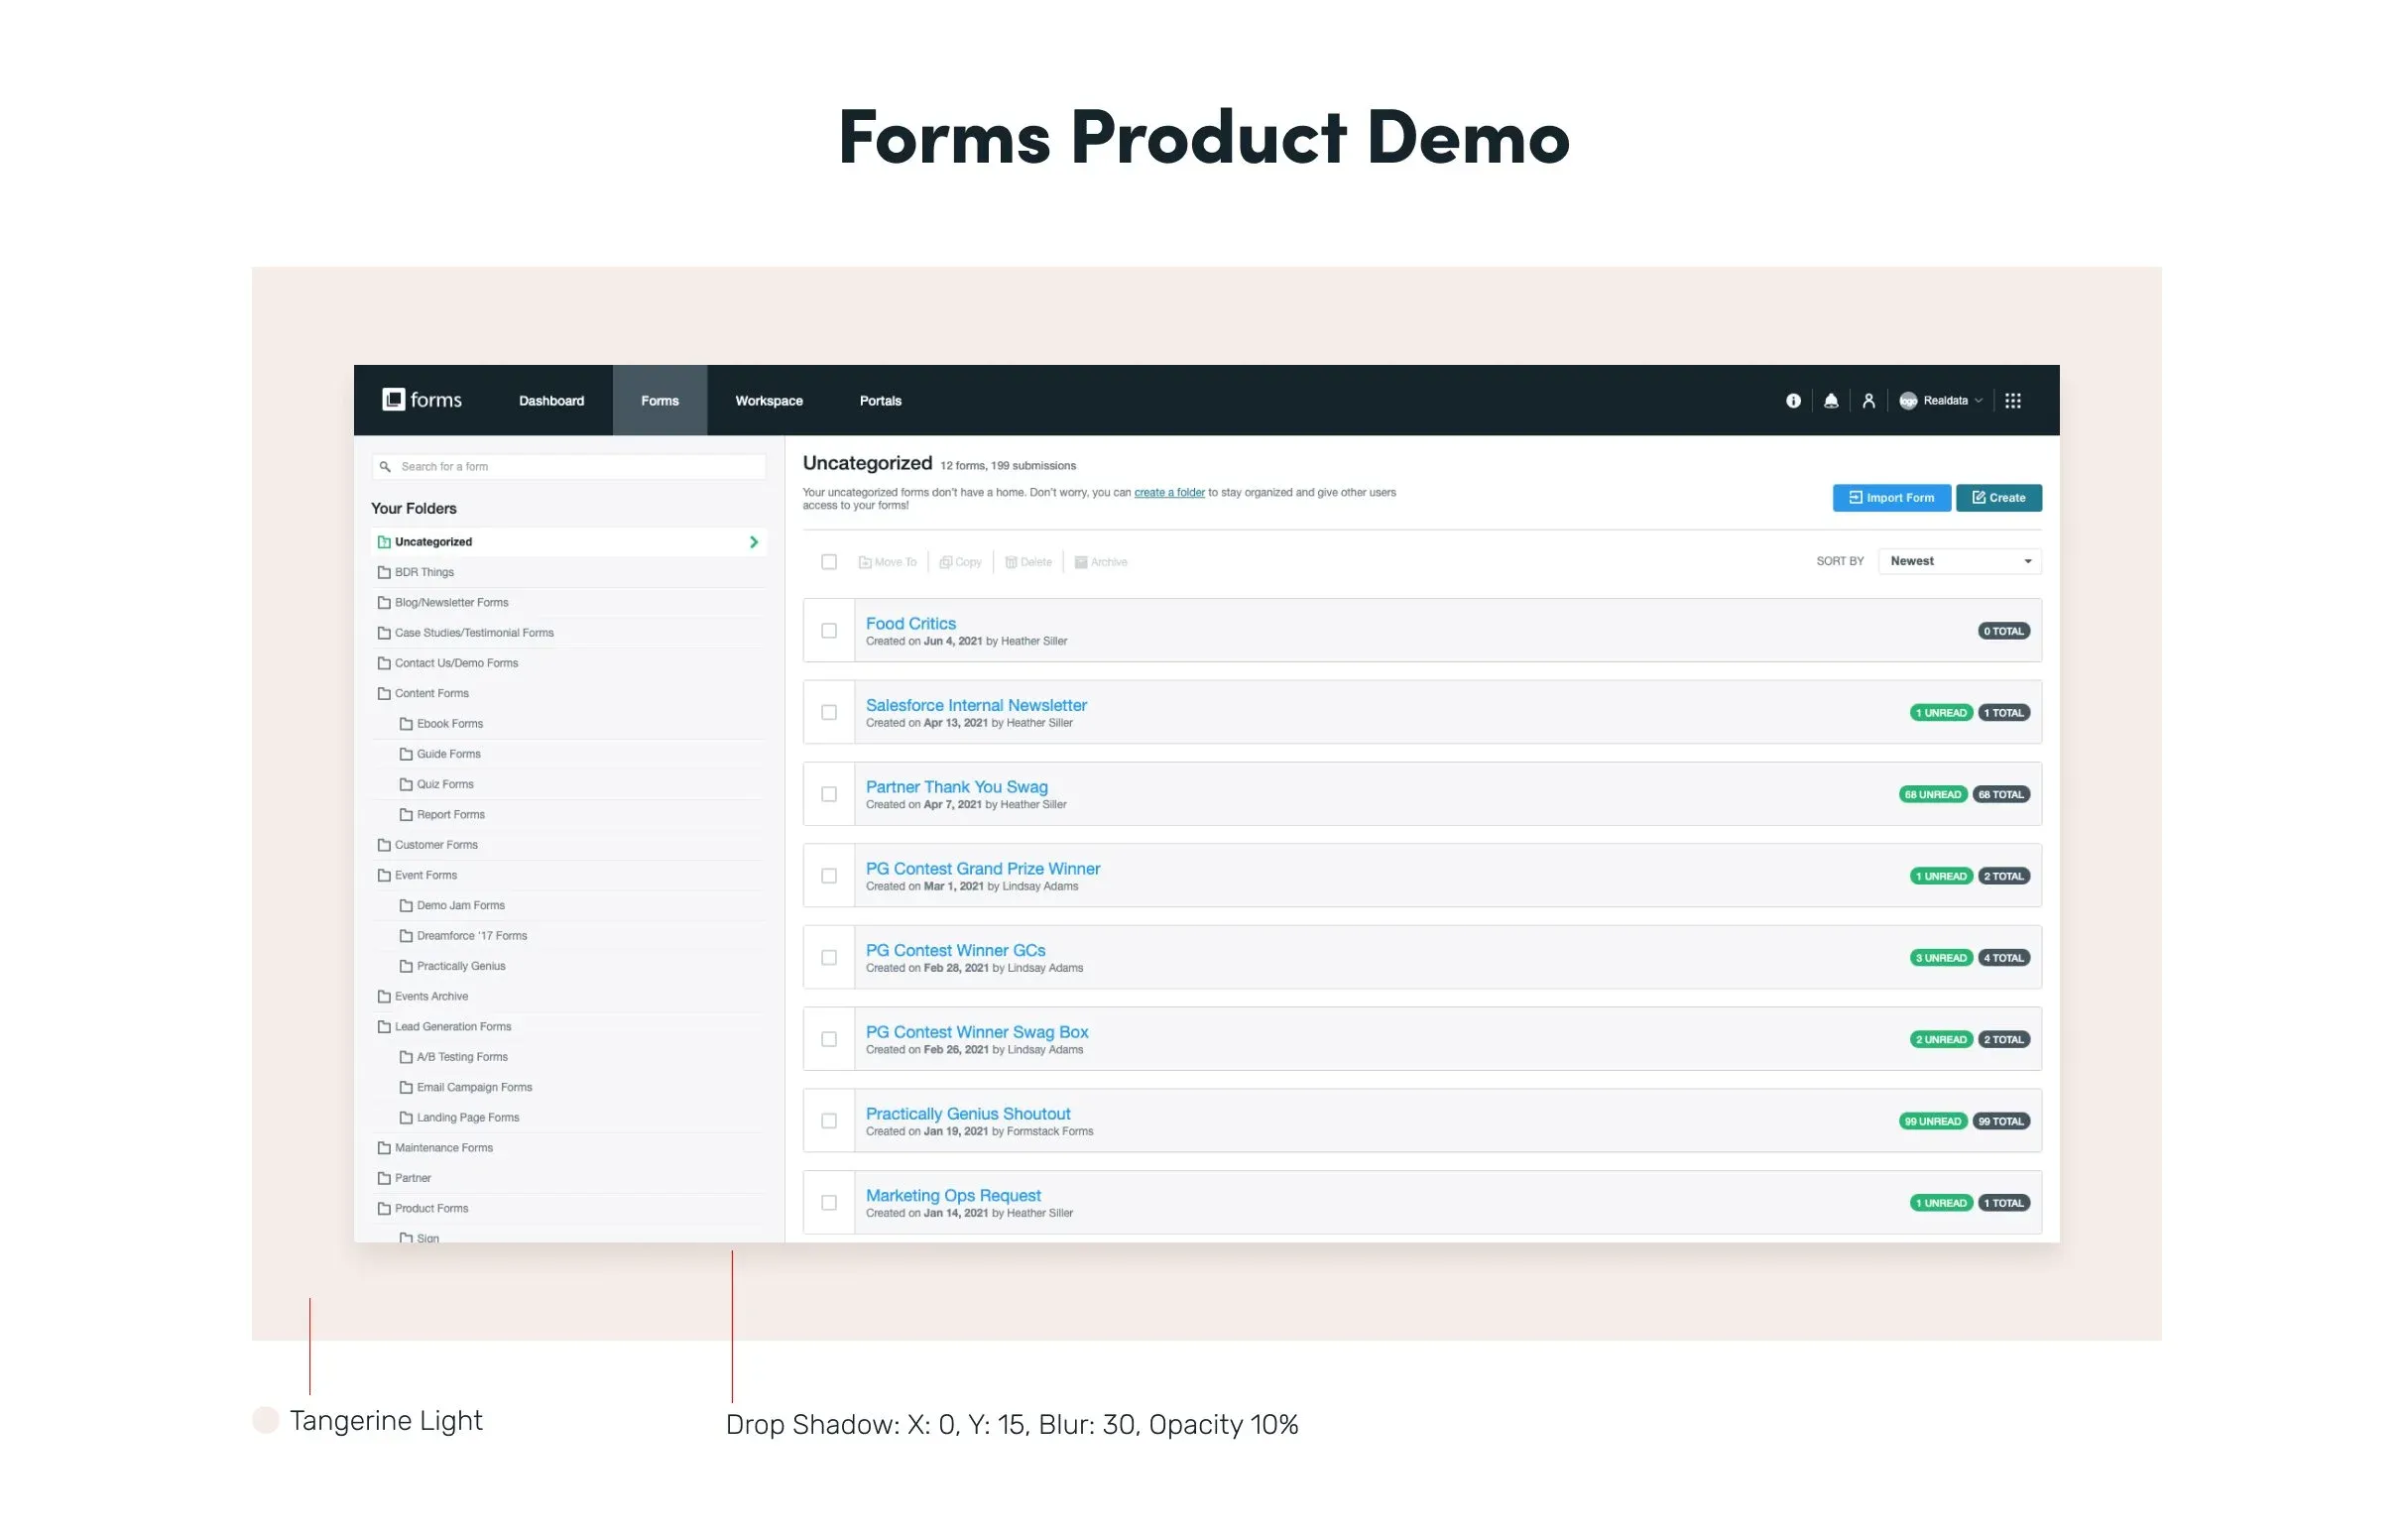Click the Partner folder icon
This screenshot has height=1533, width=2408.
tap(384, 1179)
